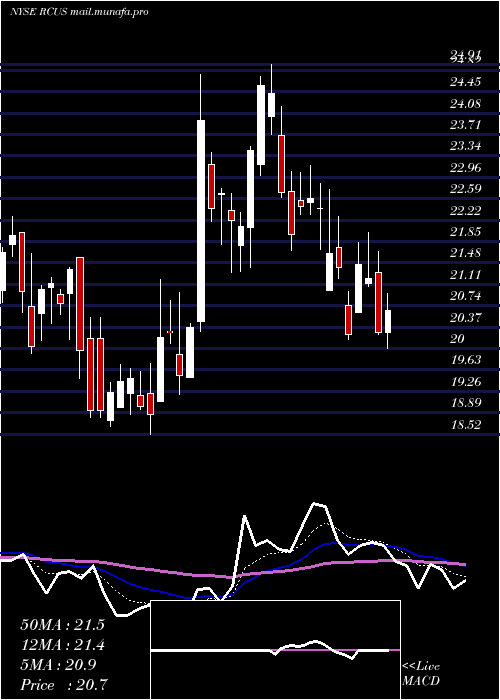
Task: Click the 19.63 price axis label
Action: (x=466, y=360)
